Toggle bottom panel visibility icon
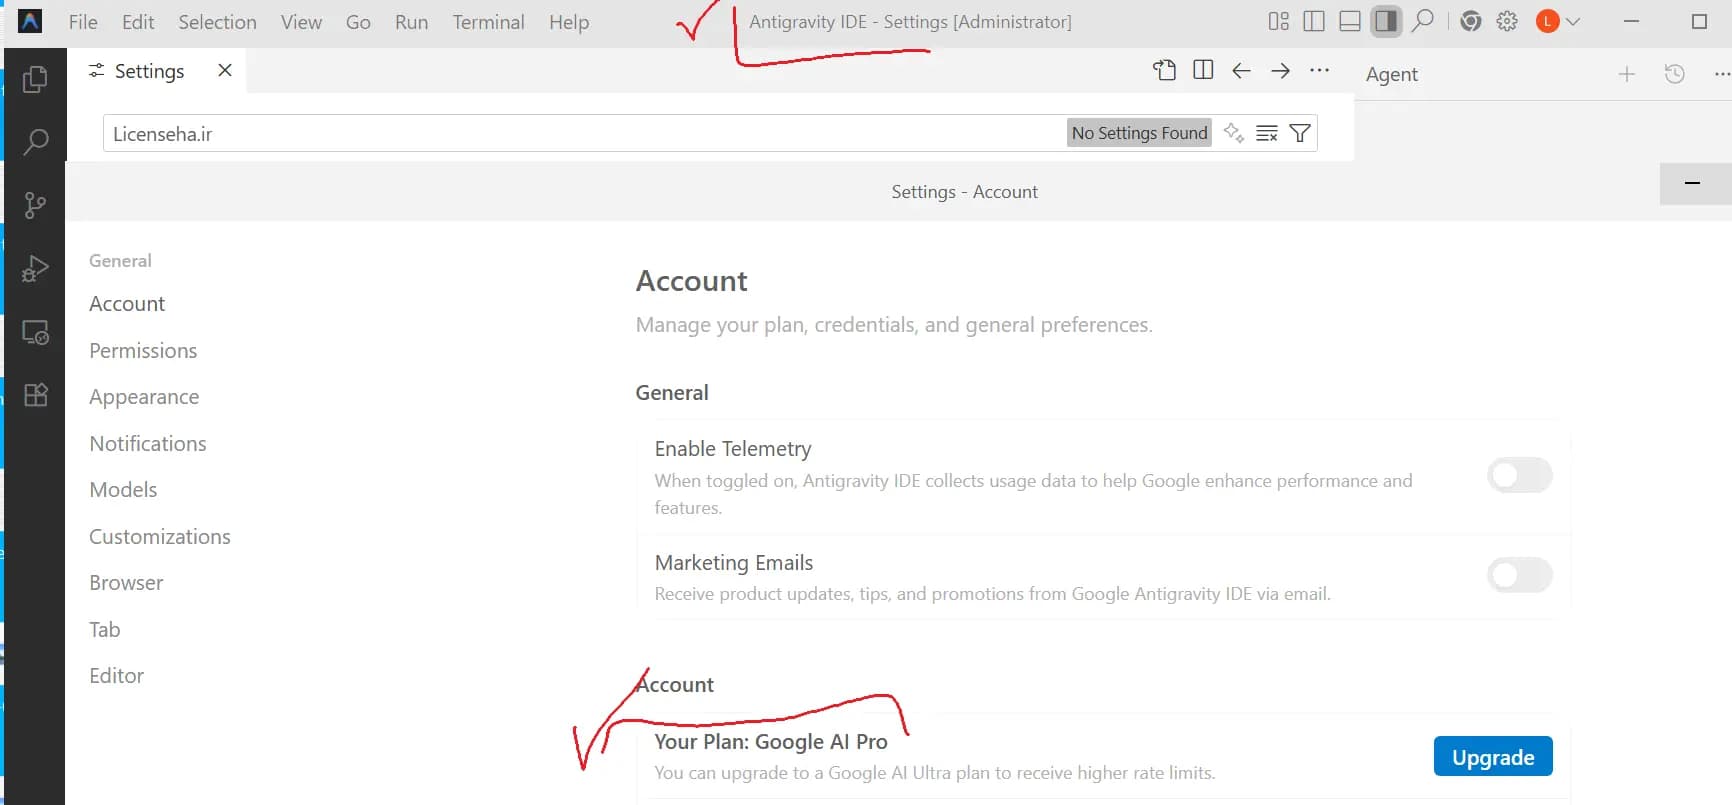Viewport: 1732px width, 805px height. coord(1350,21)
